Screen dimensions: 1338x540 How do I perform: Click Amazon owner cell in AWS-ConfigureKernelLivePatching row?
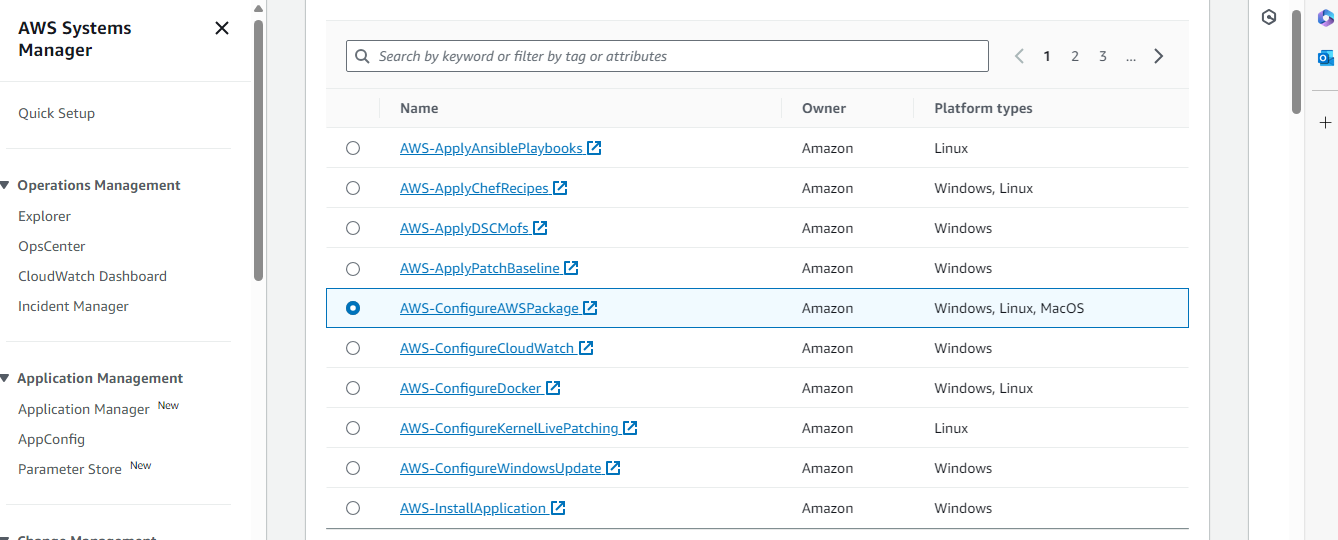(x=828, y=428)
